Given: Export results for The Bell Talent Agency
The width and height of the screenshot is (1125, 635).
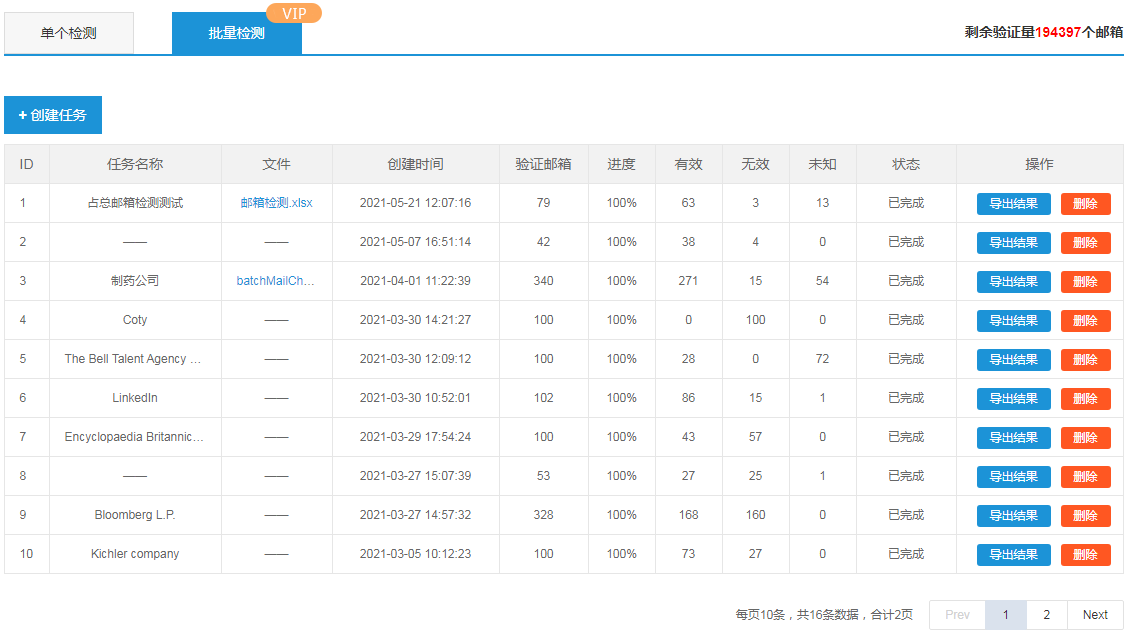Looking at the screenshot, I should click(x=1013, y=359).
